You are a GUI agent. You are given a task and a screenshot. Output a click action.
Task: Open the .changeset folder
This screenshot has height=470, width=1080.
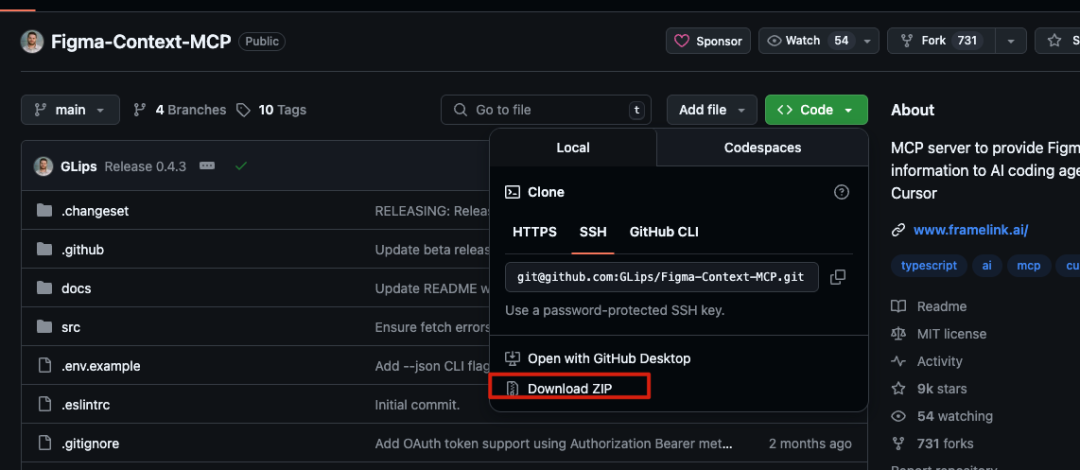95,211
